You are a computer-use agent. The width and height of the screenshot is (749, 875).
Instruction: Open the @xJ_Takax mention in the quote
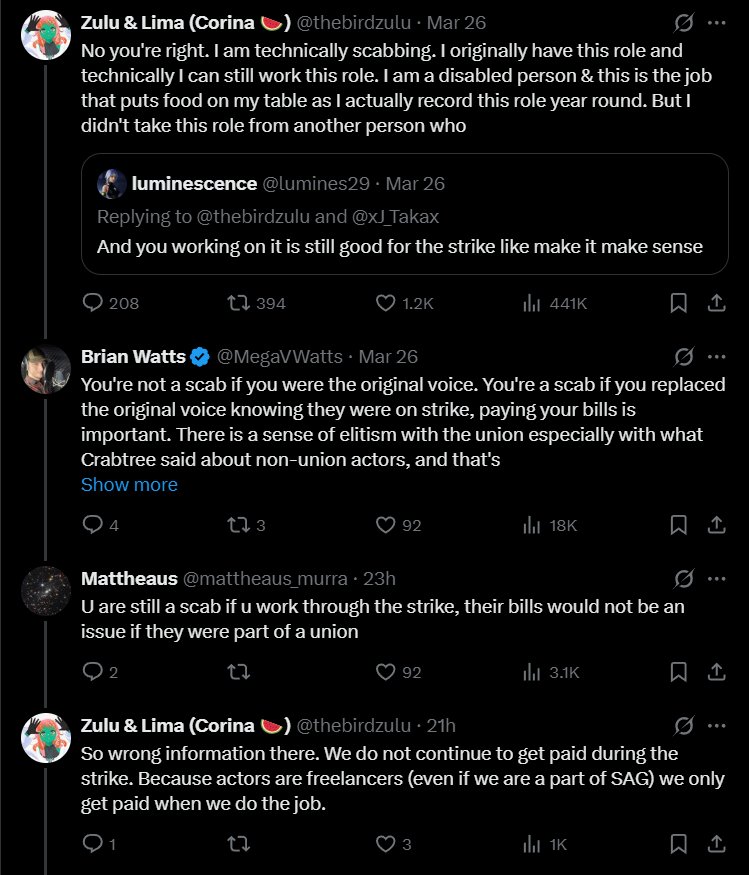pyautogui.click(x=395, y=217)
